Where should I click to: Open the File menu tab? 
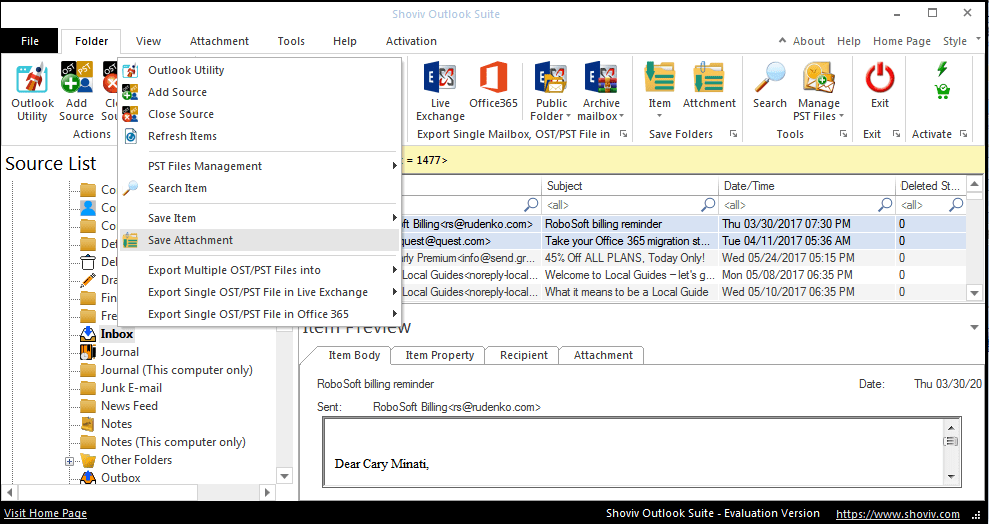click(x=30, y=41)
